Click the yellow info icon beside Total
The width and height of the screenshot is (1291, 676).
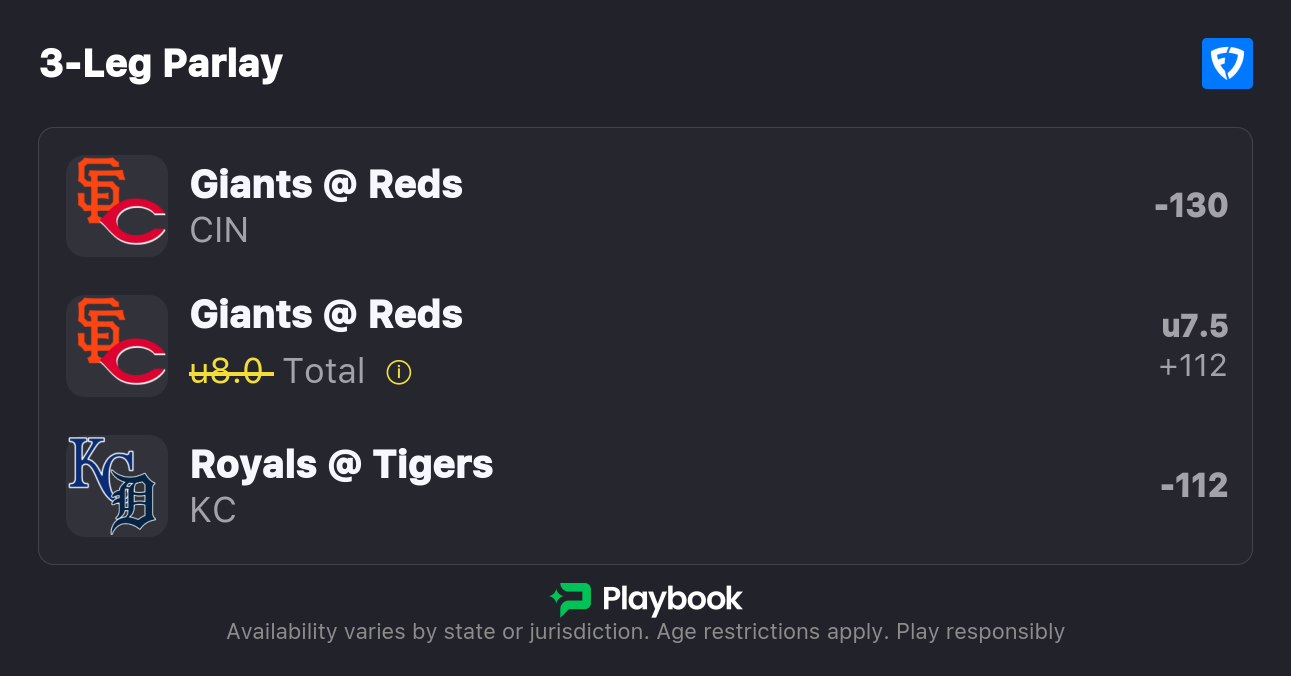click(x=399, y=372)
